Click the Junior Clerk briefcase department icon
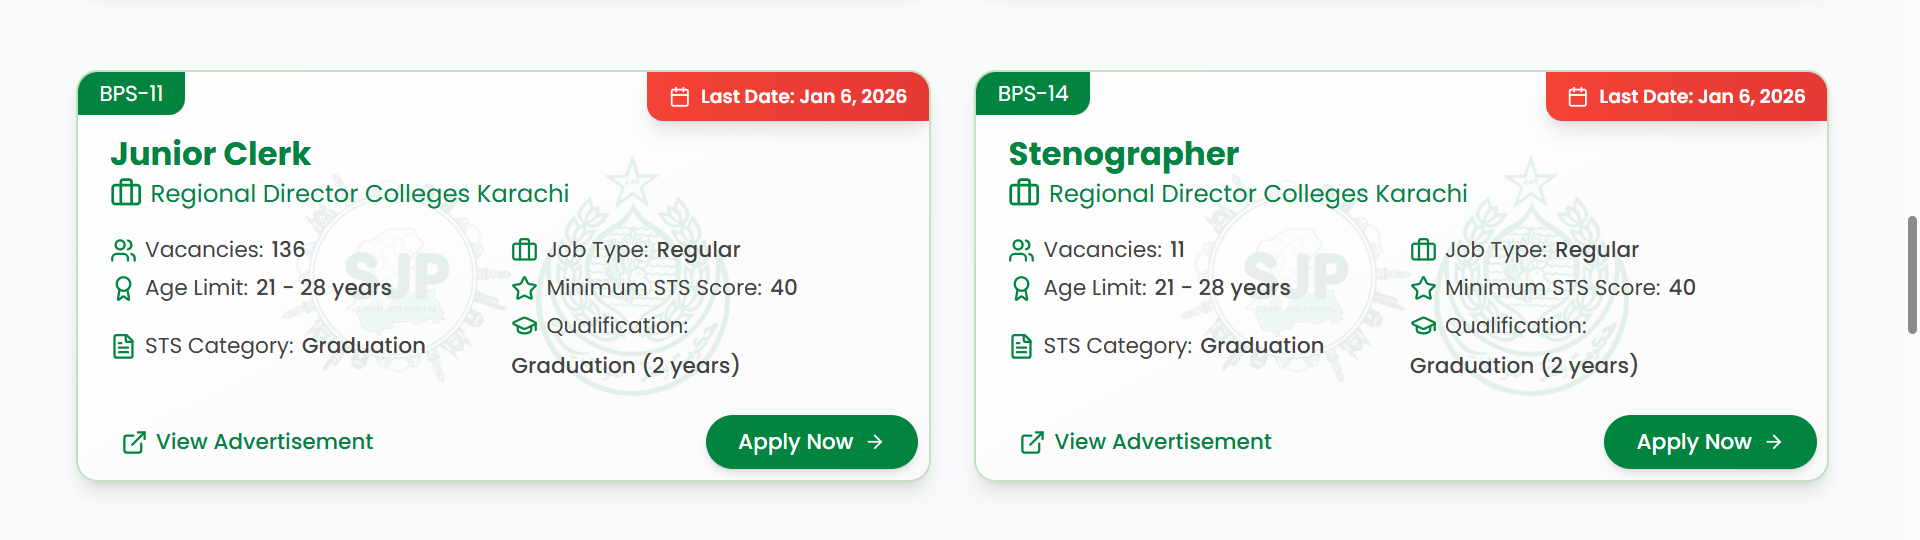 pyautogui.click(x=126, y=192)
